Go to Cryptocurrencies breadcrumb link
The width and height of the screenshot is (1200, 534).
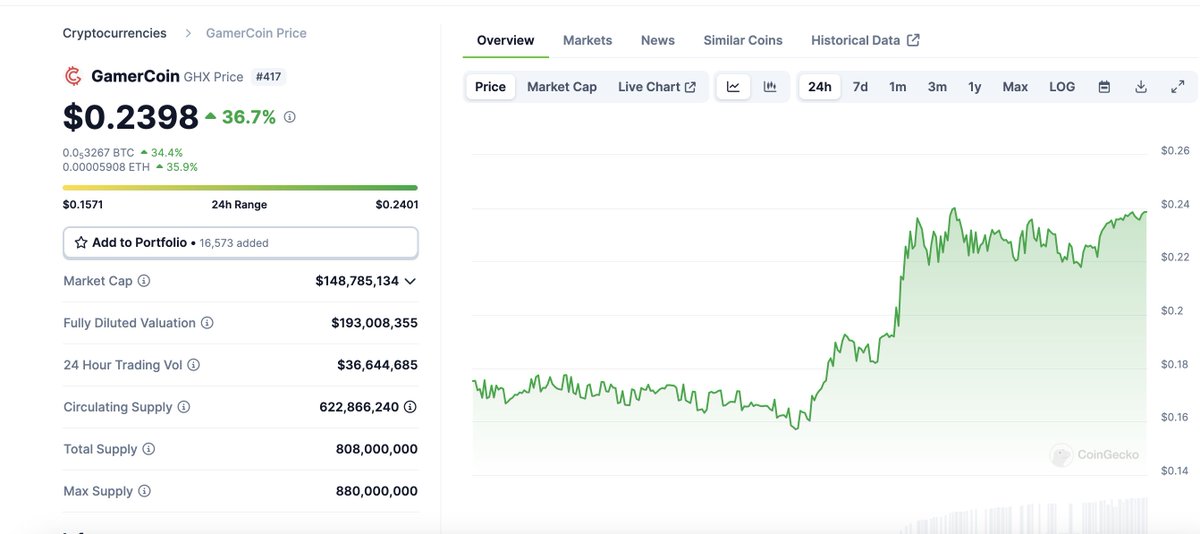[115, 33]
